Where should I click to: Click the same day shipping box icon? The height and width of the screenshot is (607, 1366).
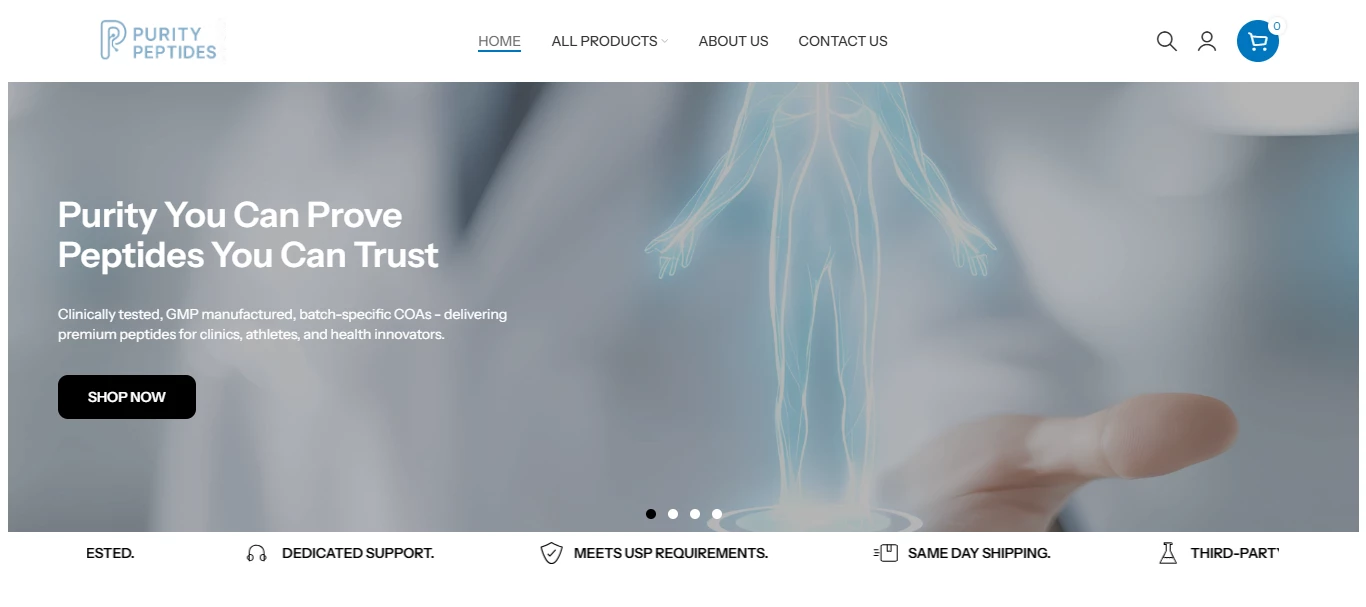886,553
